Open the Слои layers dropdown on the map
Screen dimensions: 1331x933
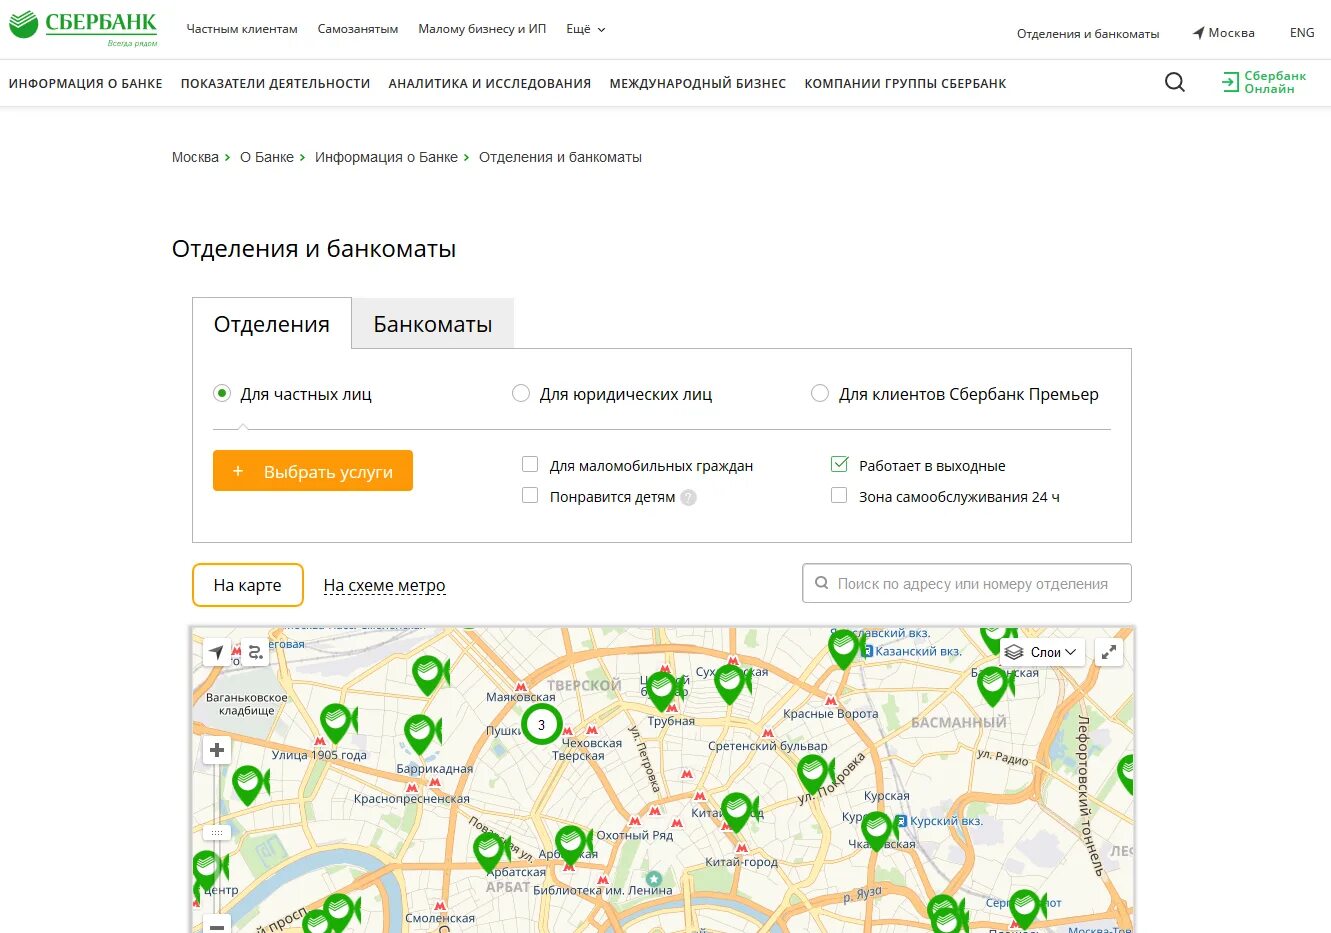[1042, 652]
